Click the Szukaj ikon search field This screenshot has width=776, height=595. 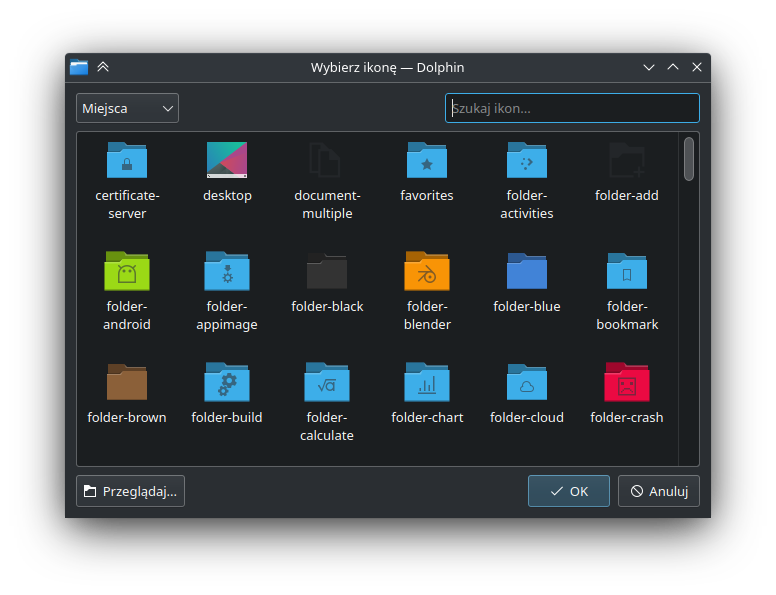click(x=572, y=108)
